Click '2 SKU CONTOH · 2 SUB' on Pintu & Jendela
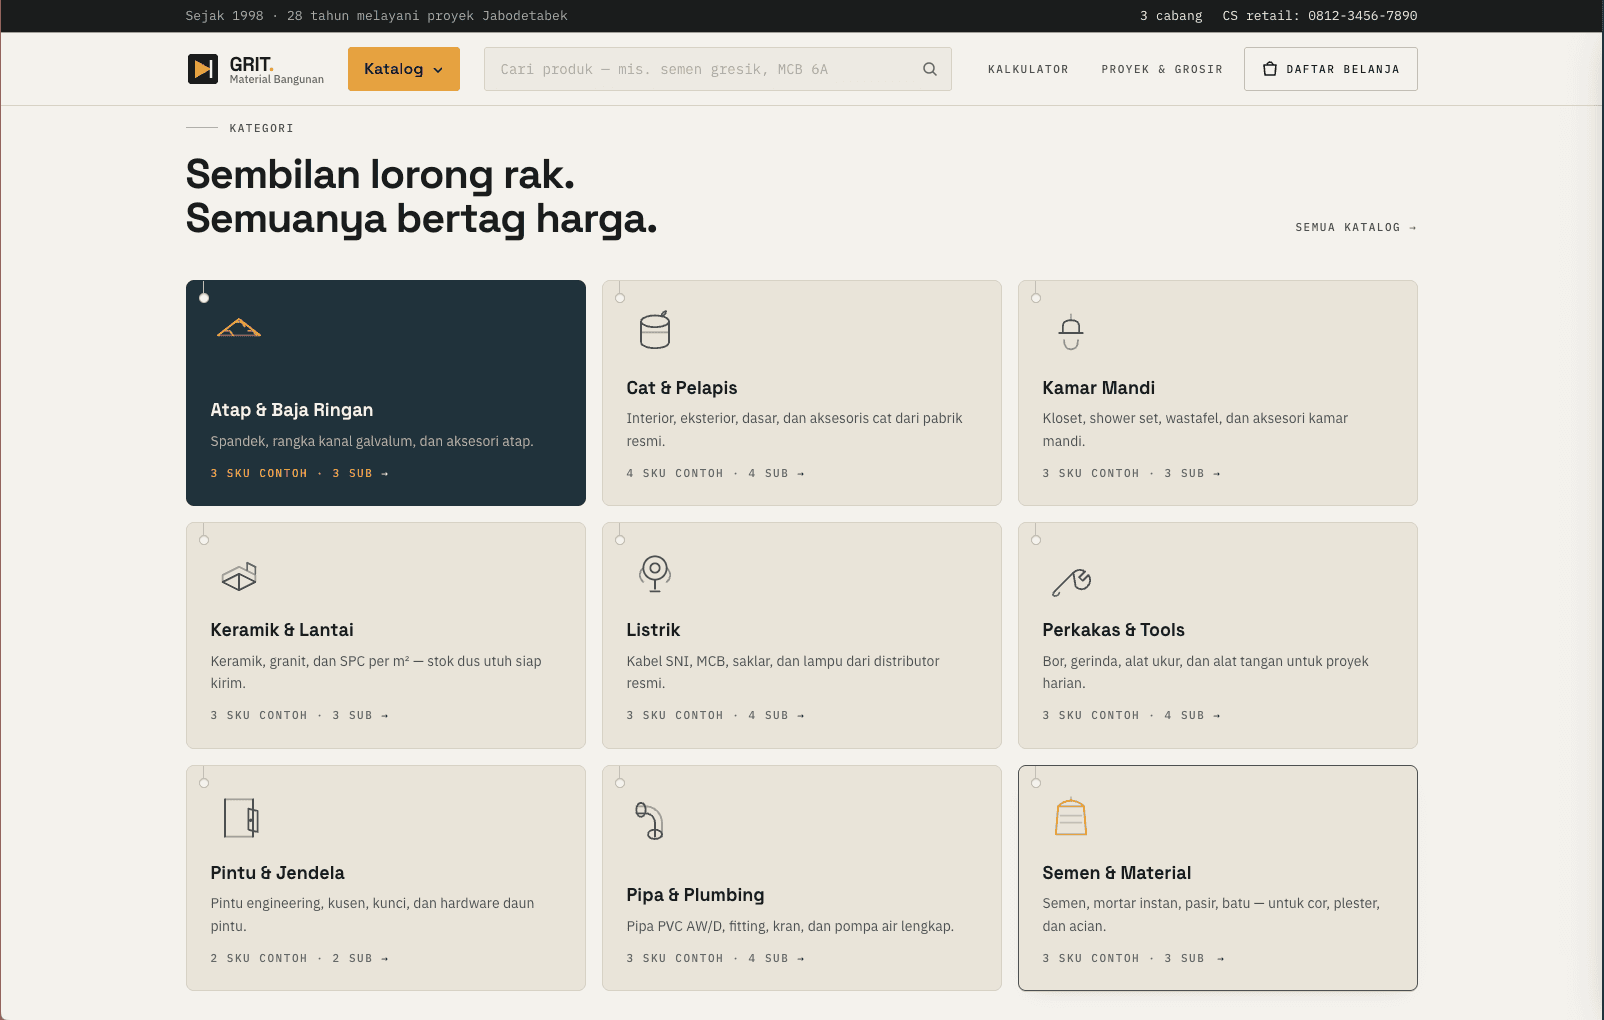Screen dimensions: 1604x1020 point(299,959)
